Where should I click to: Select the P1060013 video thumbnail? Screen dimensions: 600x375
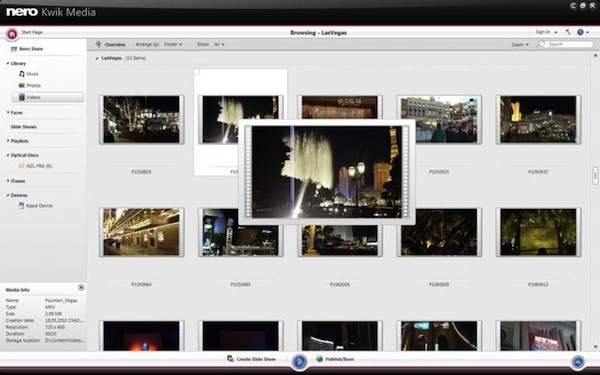538,232
